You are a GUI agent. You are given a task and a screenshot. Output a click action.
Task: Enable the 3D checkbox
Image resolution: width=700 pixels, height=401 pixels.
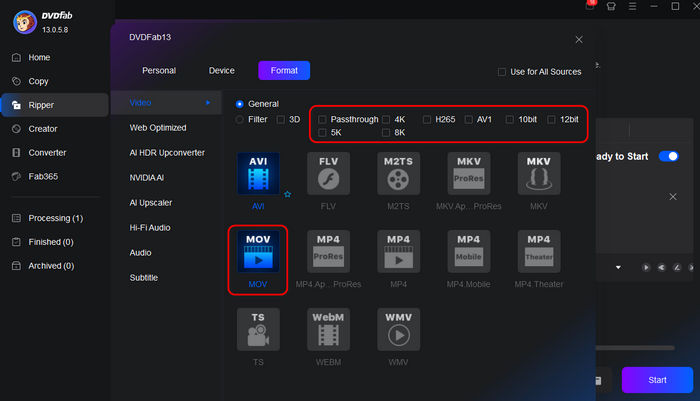click(280, 120)
